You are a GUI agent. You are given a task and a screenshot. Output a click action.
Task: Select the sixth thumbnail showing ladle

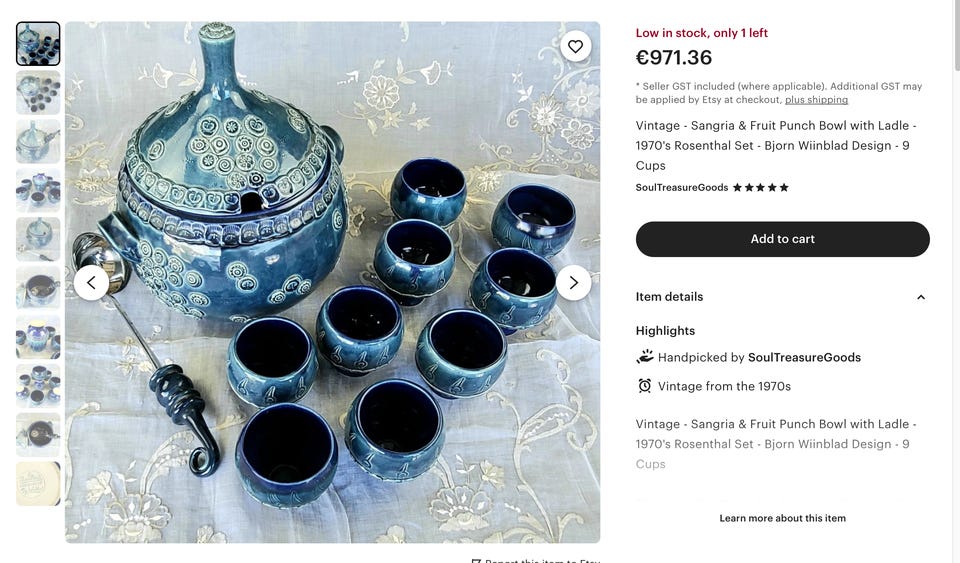[38, 288]
